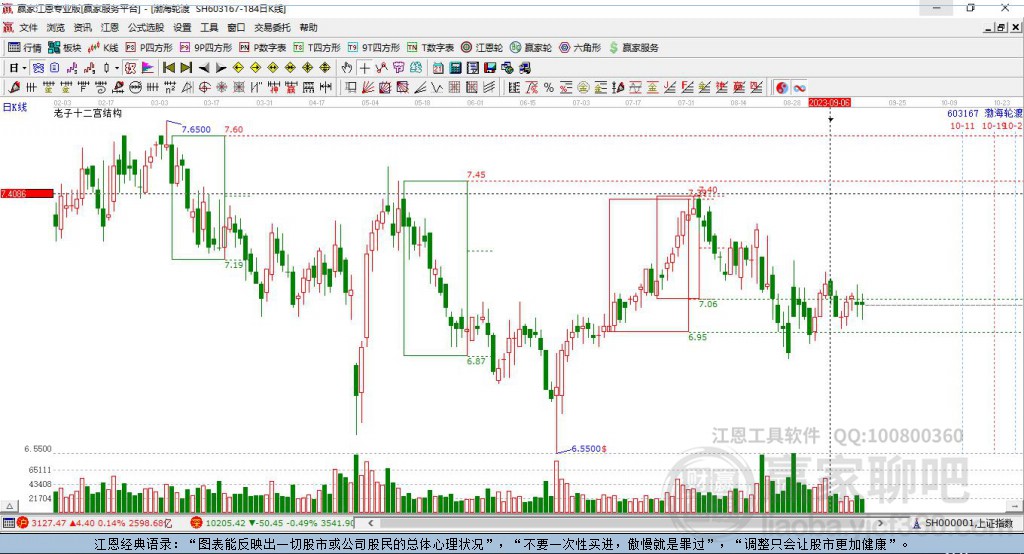Launch the 赢家轮 wheel tool
This screenshot has width=1024, height=554.
531,48
